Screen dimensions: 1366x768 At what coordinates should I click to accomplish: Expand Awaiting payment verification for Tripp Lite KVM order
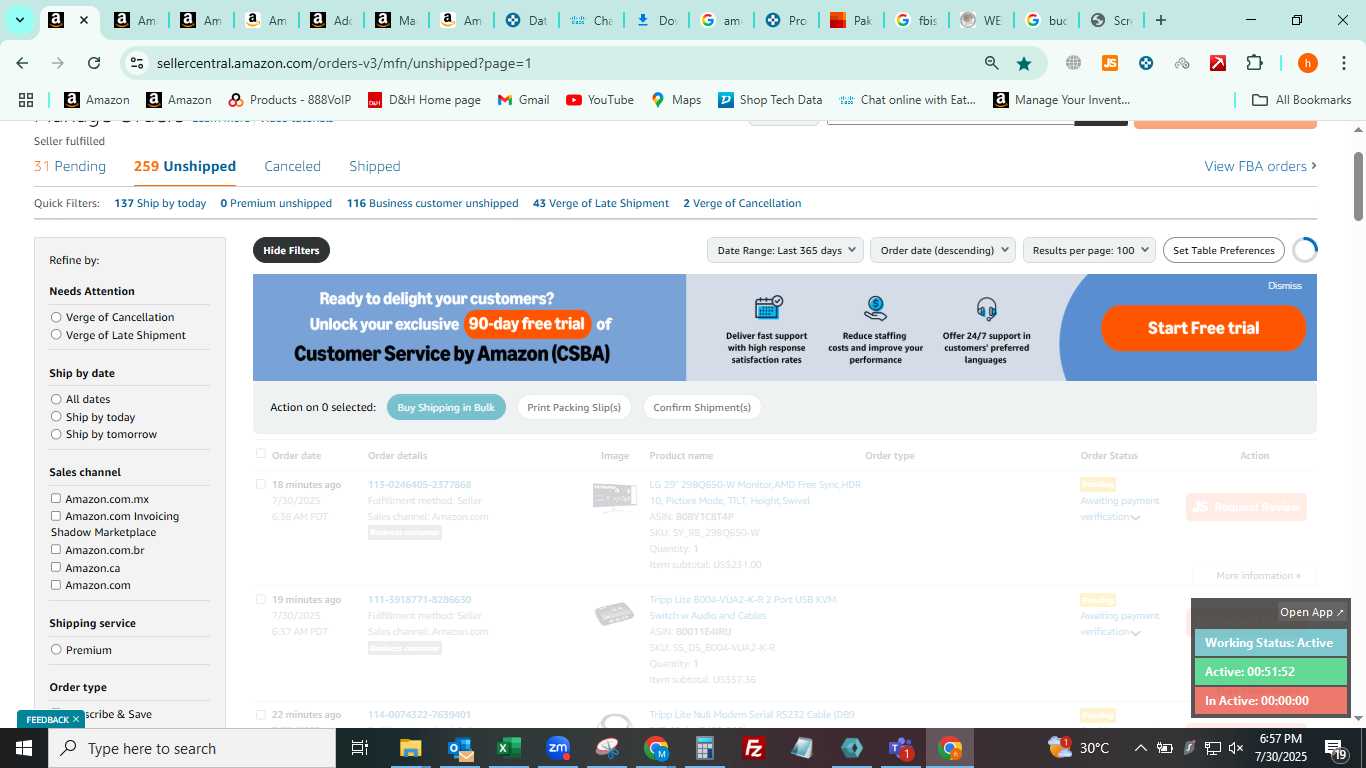pyautogui.click(x=1136, y=632)
